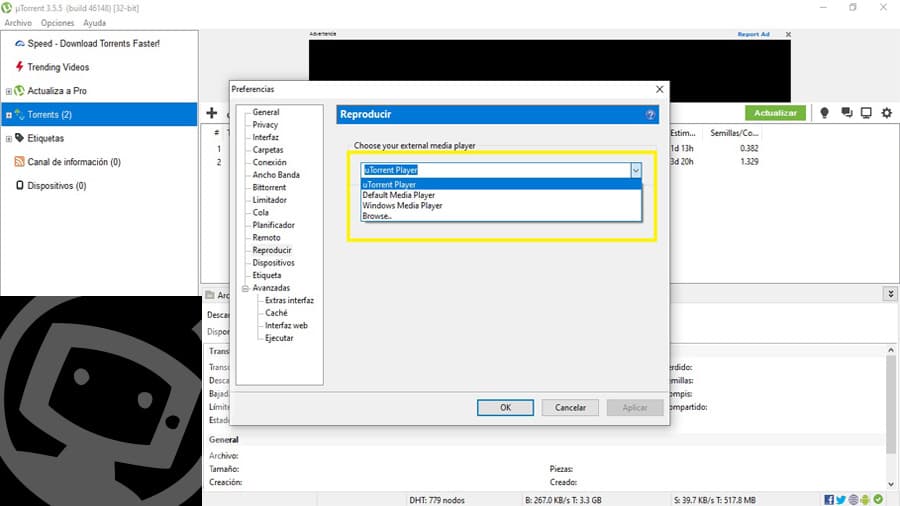Click the media player combo box arrow

tap(635, 170)
